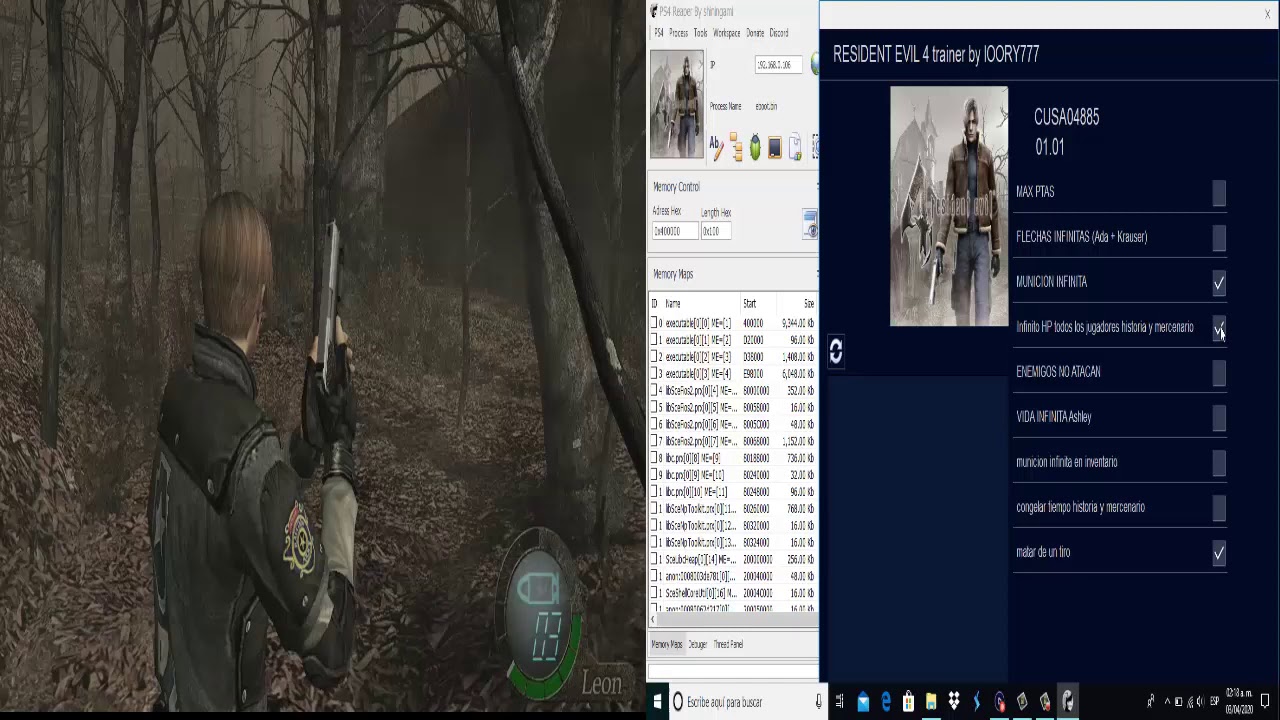
Task: Switch to the Debuger bottom tab
Action: (x=697, y=645)
